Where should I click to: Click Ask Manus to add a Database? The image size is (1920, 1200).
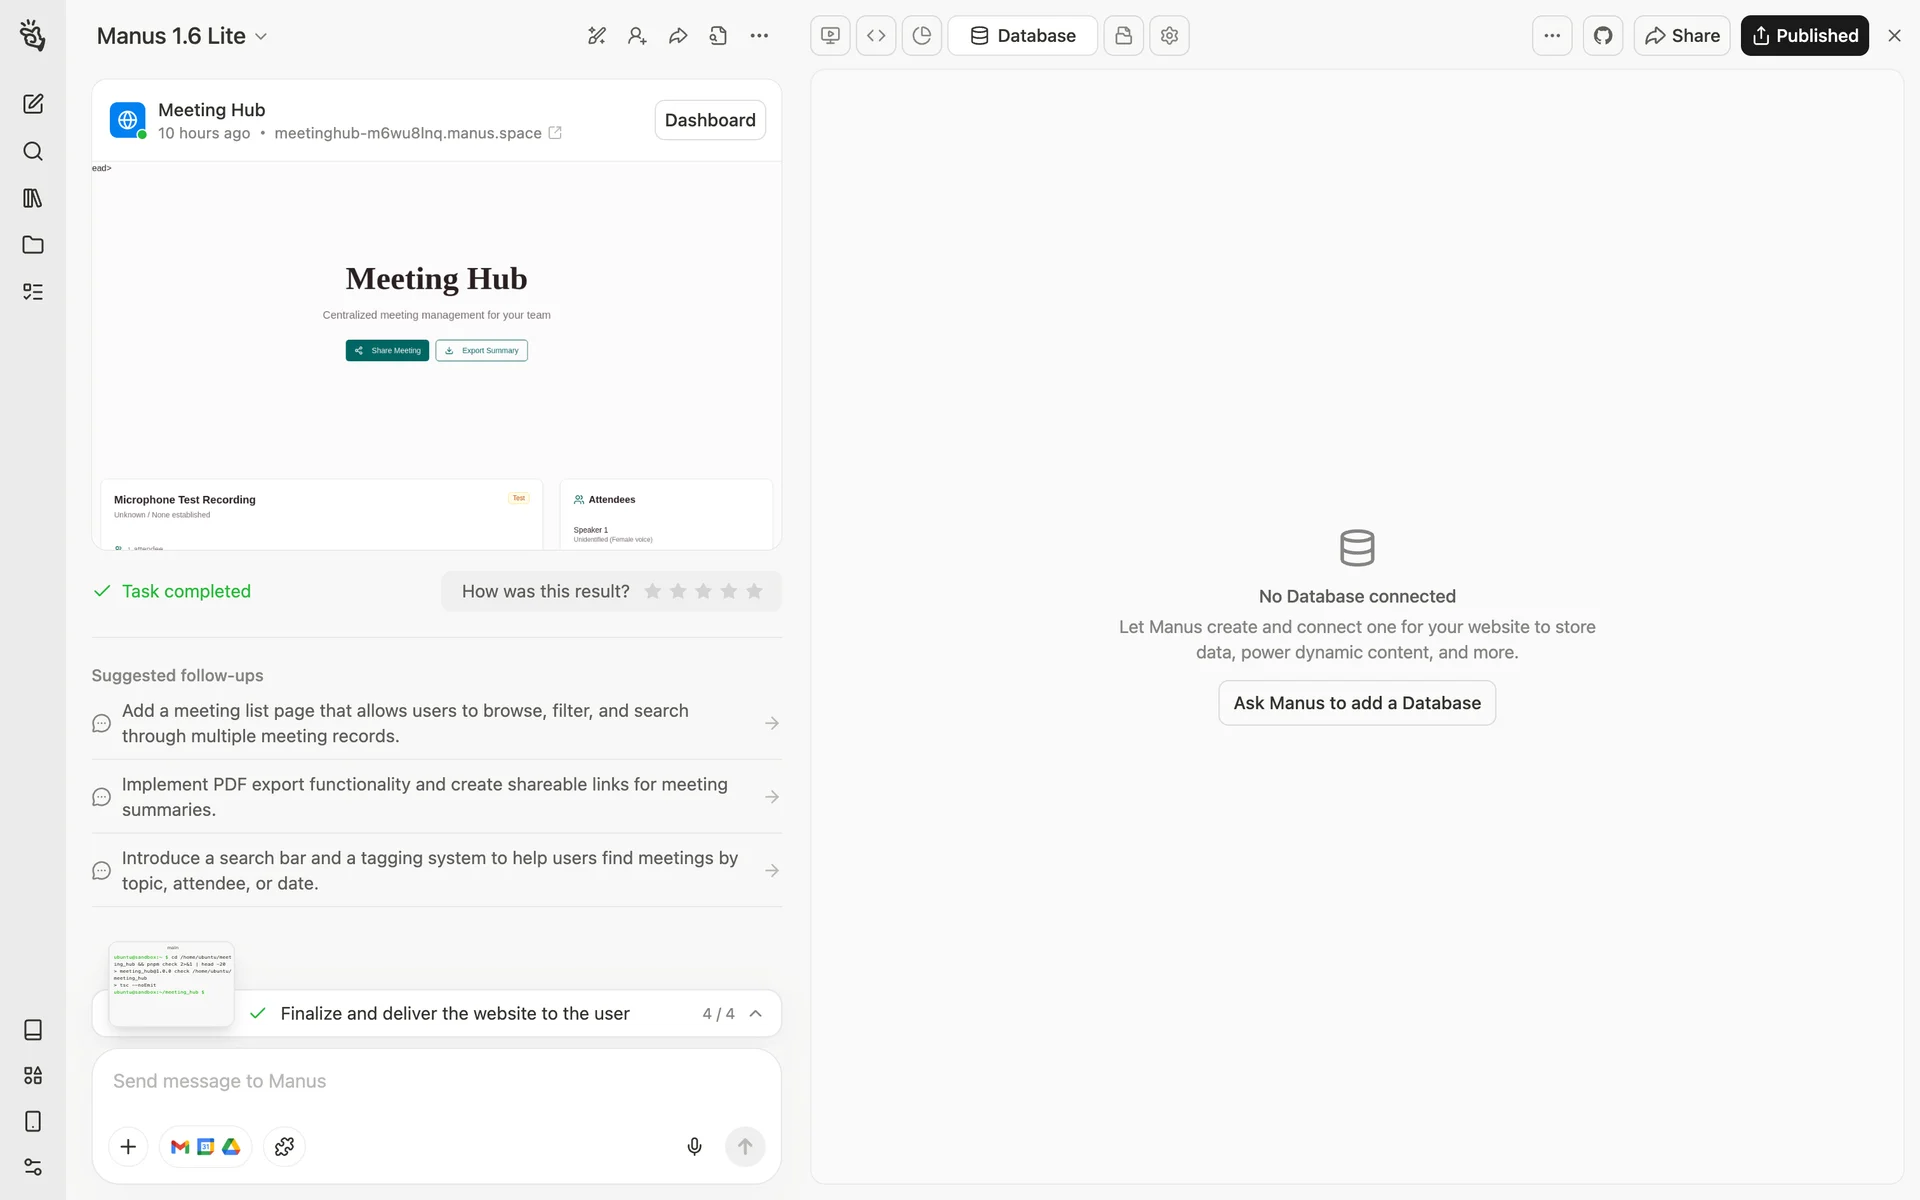(x=1356, y=703)
